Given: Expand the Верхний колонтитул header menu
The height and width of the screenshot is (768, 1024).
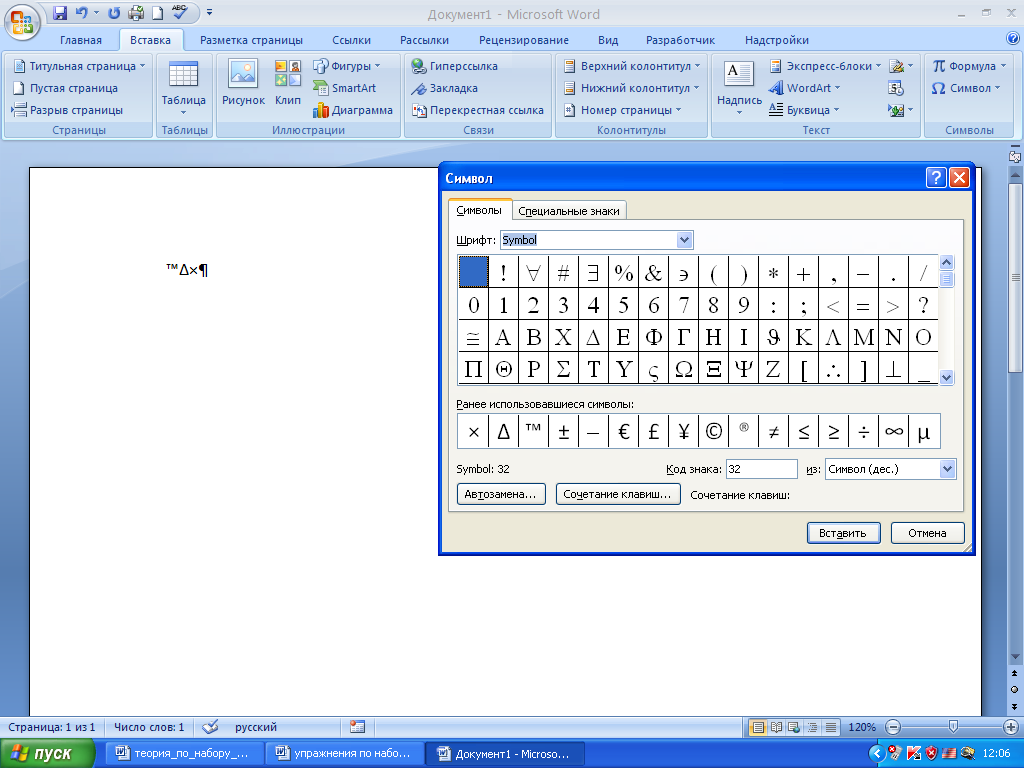Looking at the screenshot, I should pyautogui.click(x=632, y=66).
